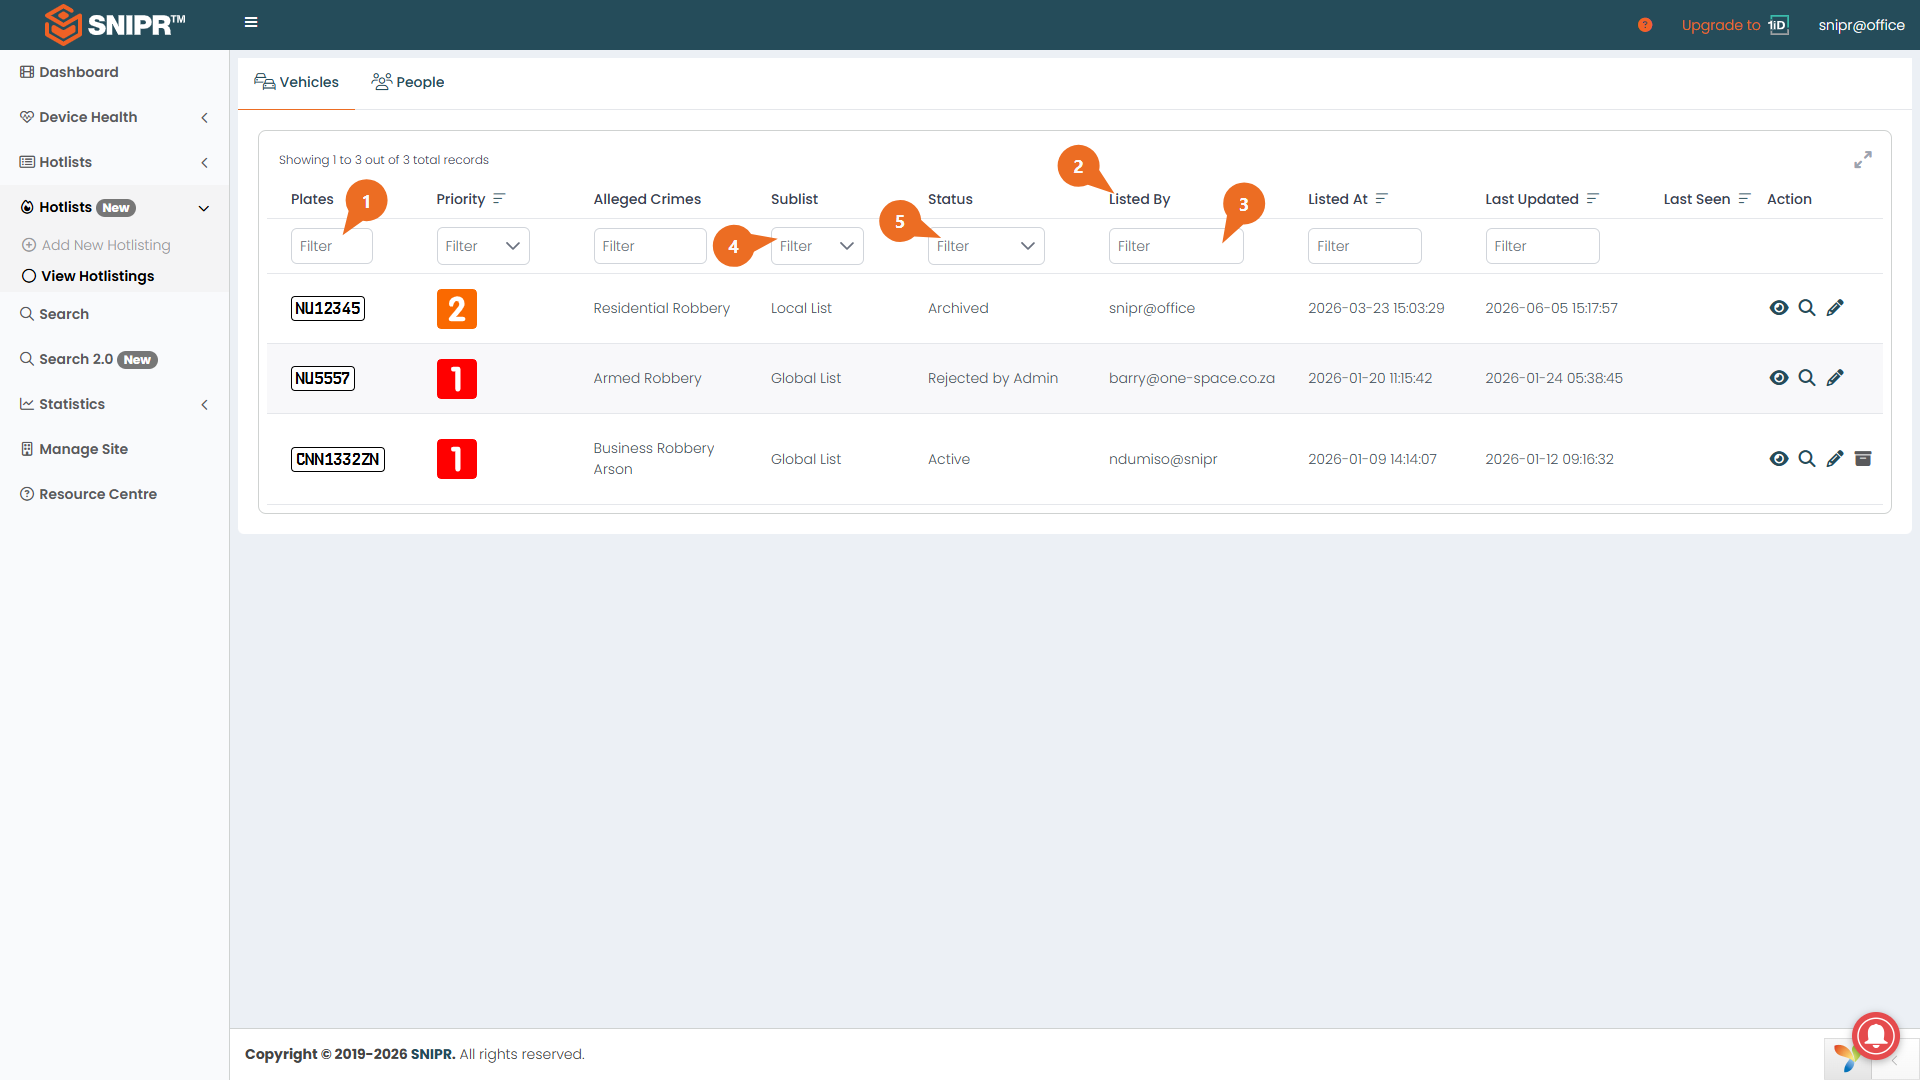Screen dimensions: 1920x1080
Task: Open the Priority filter dropdown
Action: pyautogui.click(x=483, y=246)
